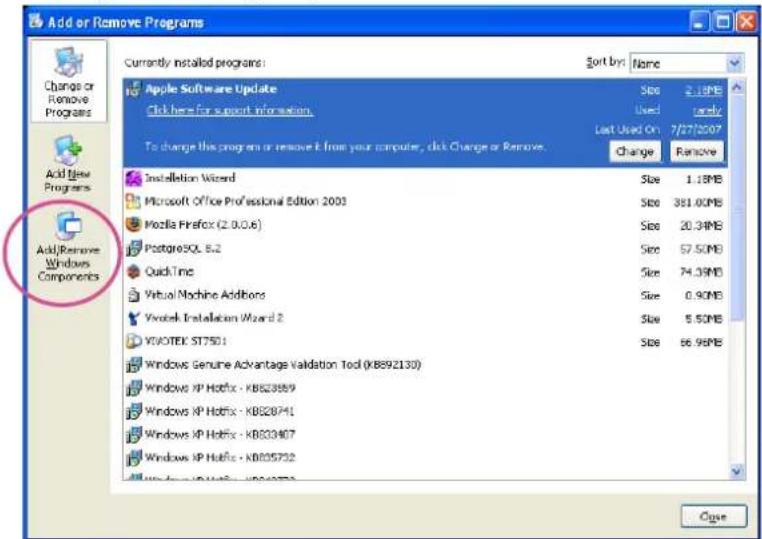The width and height of the screenshot is (762, 539).
Task: Click the Virtual Machine Additions icon
Action: tap(133, 295)
